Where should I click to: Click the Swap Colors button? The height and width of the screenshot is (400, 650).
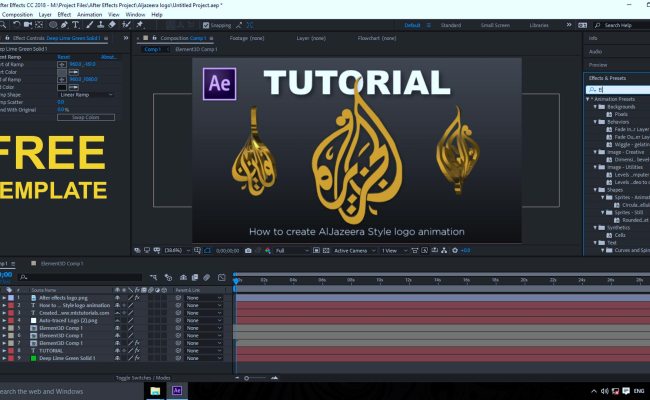tap(86, 117)
